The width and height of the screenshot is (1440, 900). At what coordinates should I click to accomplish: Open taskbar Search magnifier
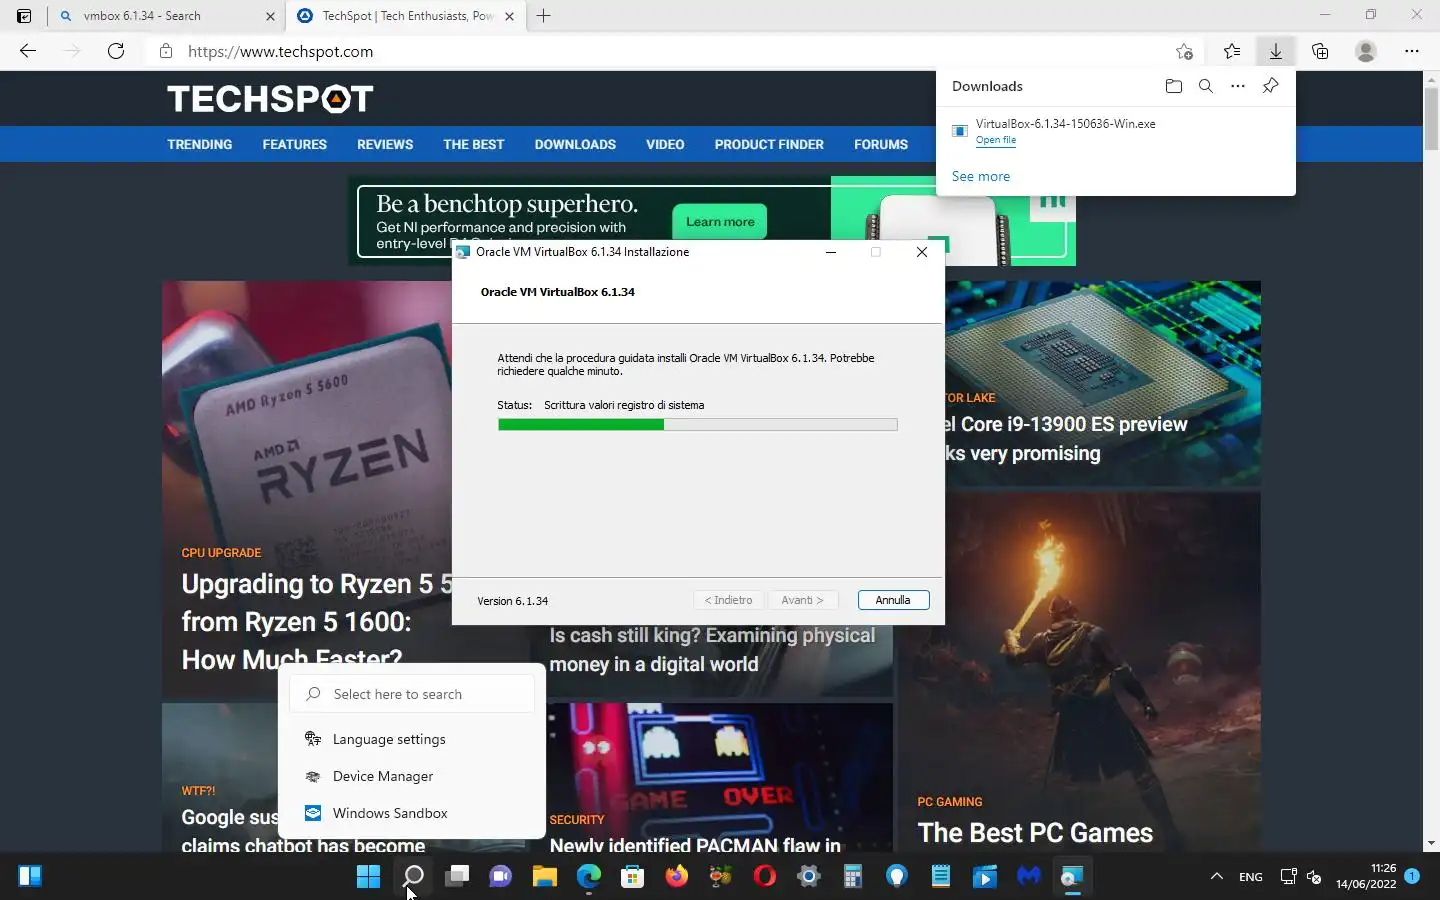[x=413, y=877]
